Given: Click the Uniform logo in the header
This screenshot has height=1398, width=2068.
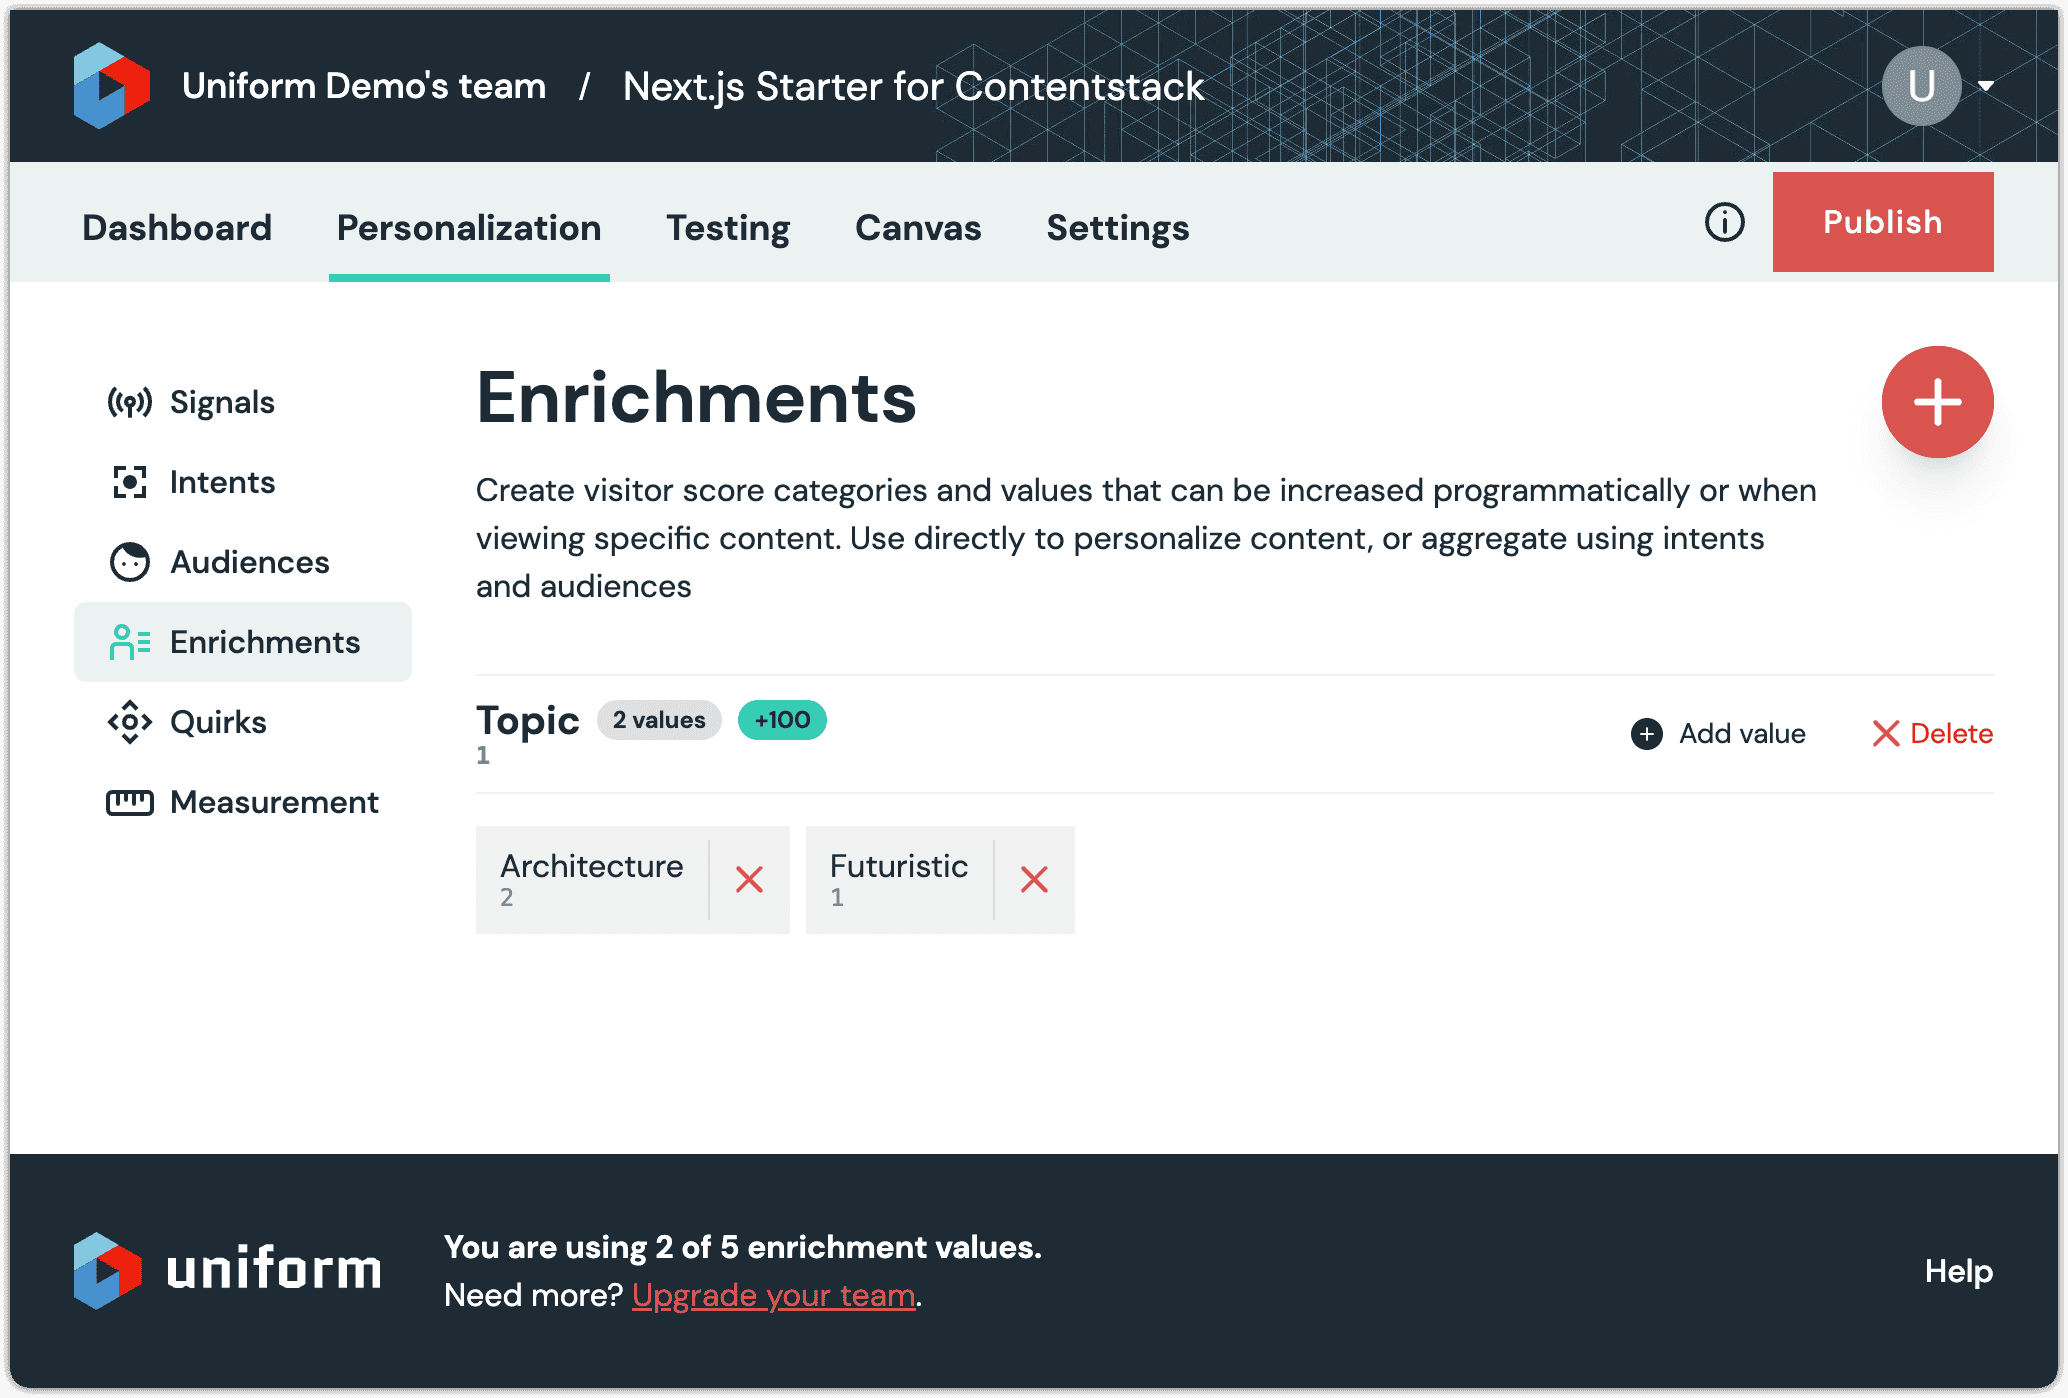Looking at the screenshot, I should (x=111, y=86).
